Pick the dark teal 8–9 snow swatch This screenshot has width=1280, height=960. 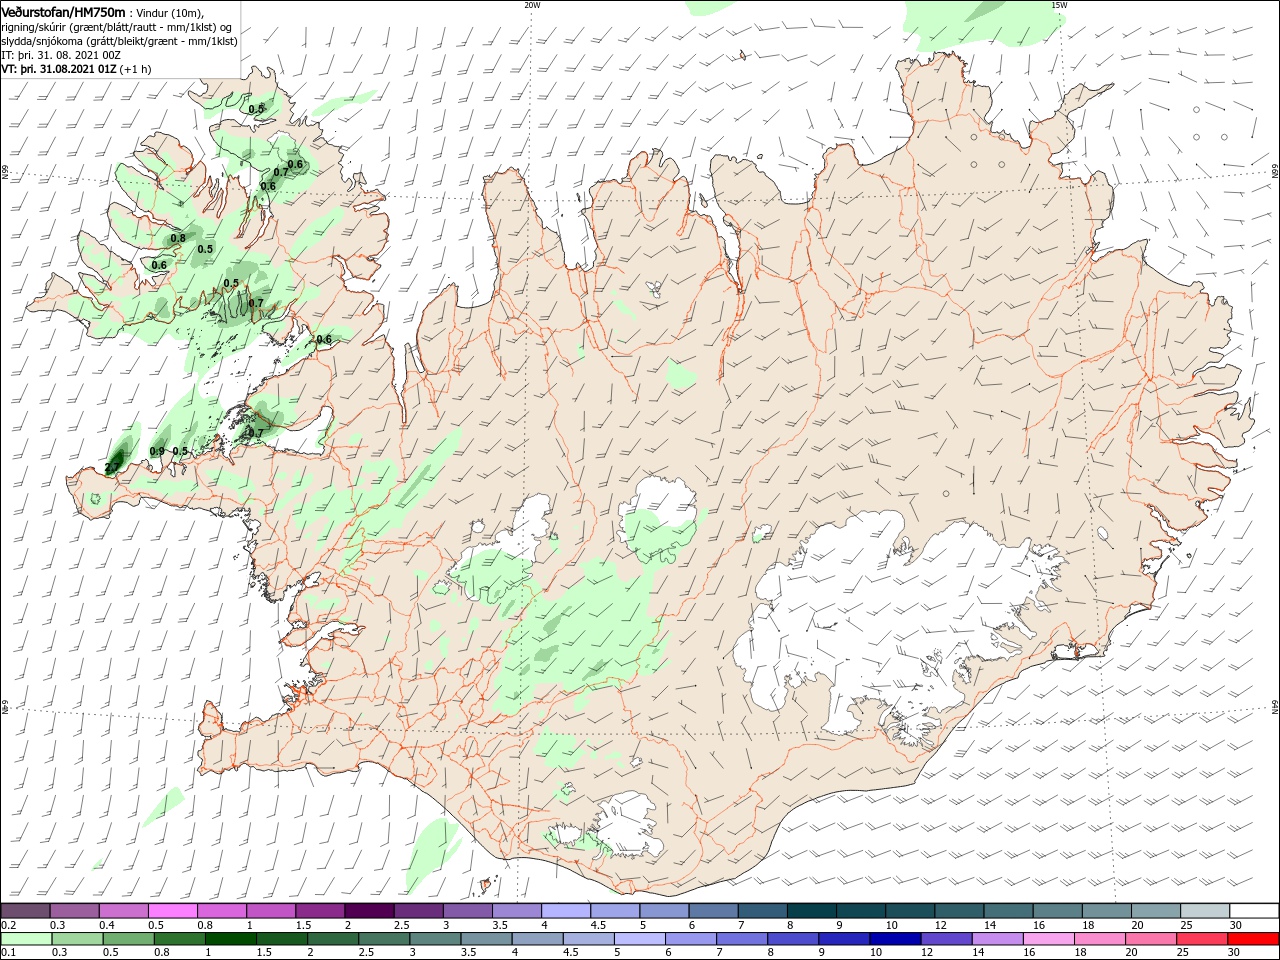811,911
